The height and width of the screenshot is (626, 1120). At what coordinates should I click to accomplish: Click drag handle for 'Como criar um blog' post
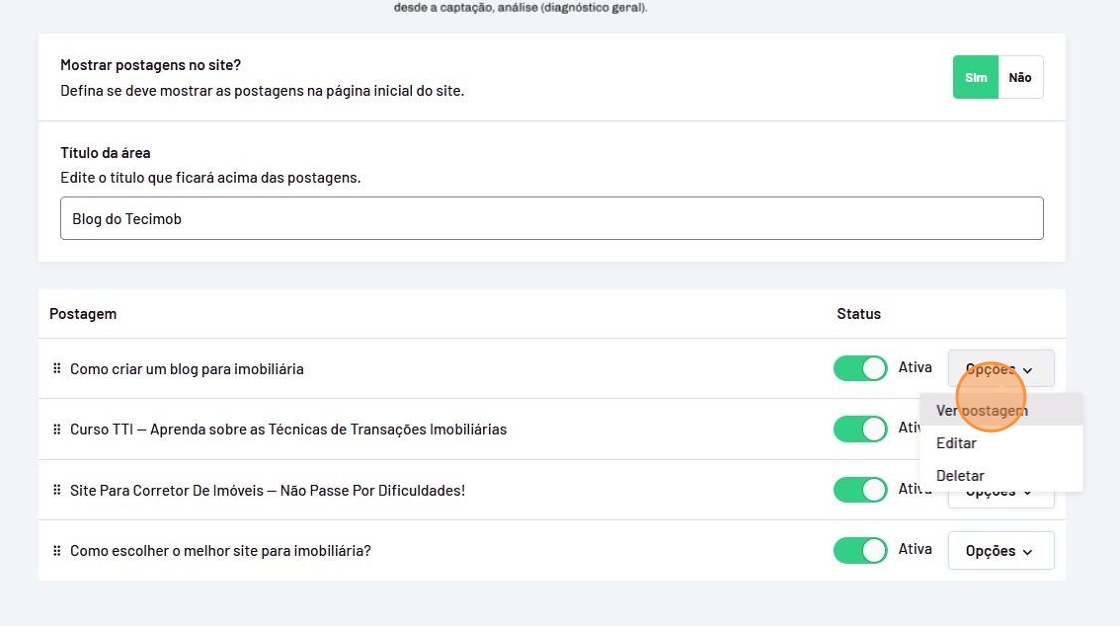[x=57, y=369]
